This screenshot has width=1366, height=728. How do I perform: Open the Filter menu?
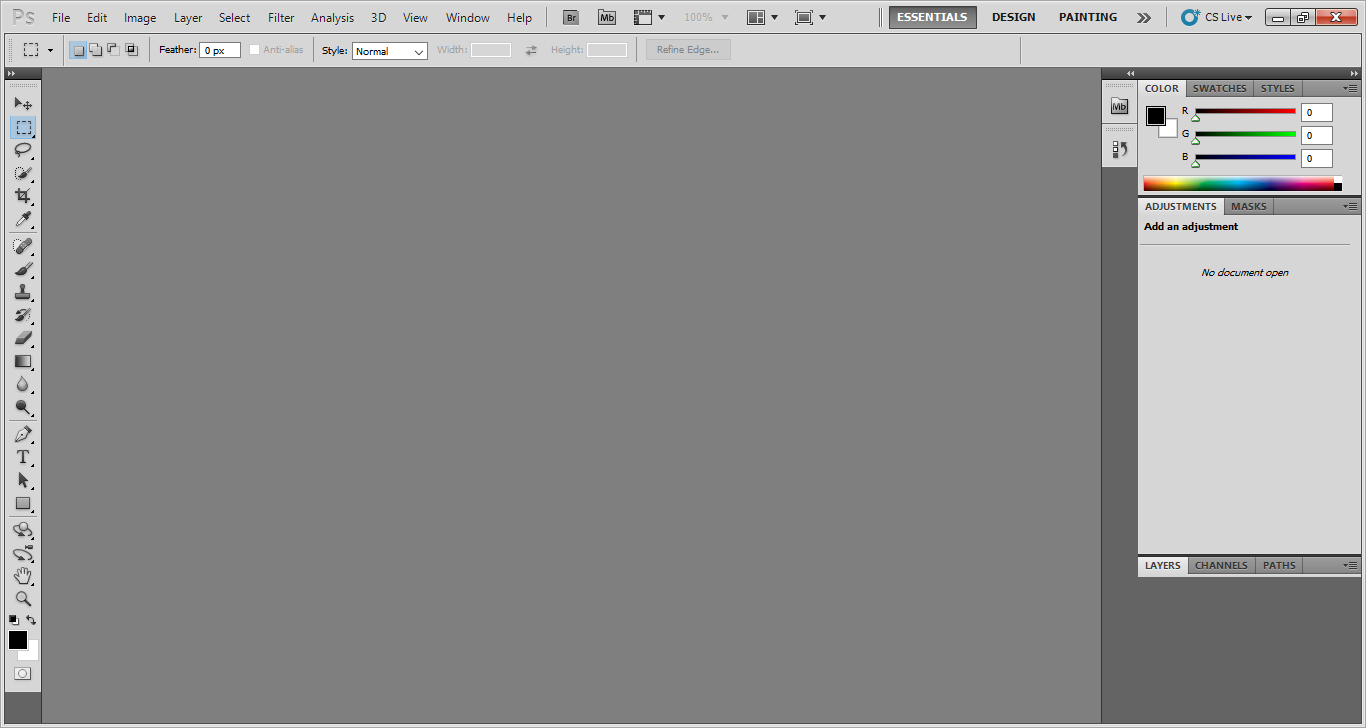(x=281, y=17)
